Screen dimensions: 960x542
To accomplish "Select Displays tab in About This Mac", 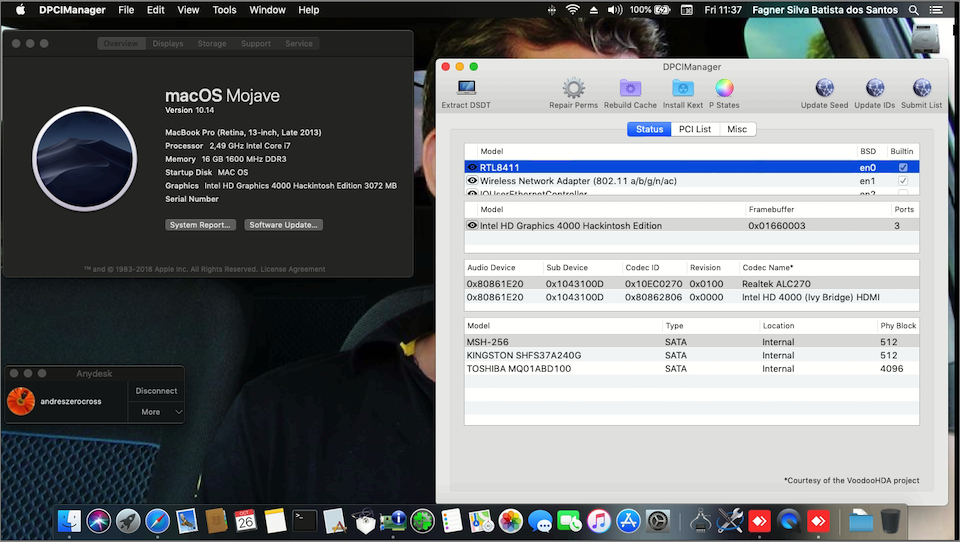I will (168, 43).
